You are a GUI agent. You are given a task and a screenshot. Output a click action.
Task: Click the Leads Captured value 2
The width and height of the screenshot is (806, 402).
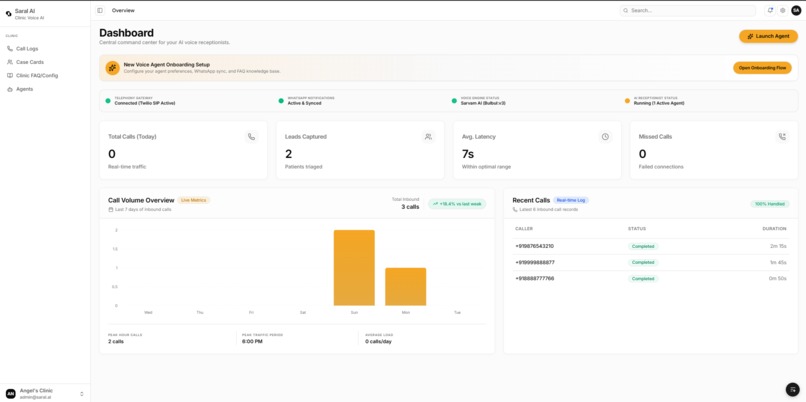tap(288, 153)
